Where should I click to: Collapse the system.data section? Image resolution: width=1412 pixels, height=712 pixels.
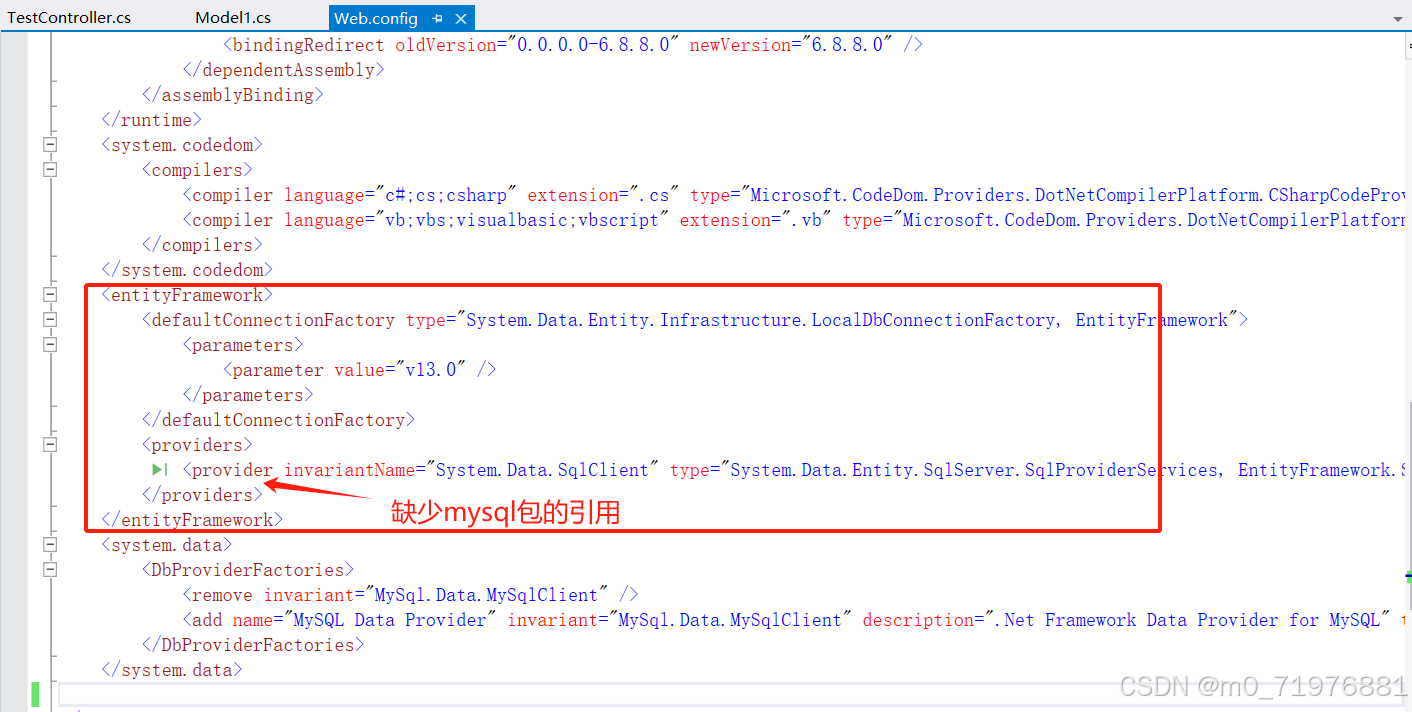click(x=50, y=544)
